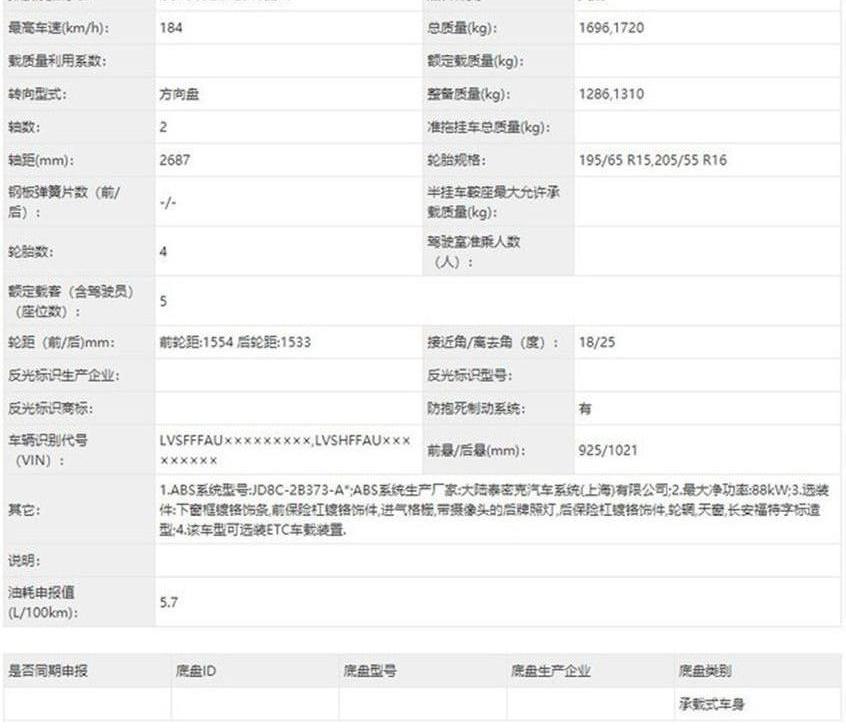The width and height of the screenshot is (846, 728).
Task: Select the 说明 row label
Action: 24,561
